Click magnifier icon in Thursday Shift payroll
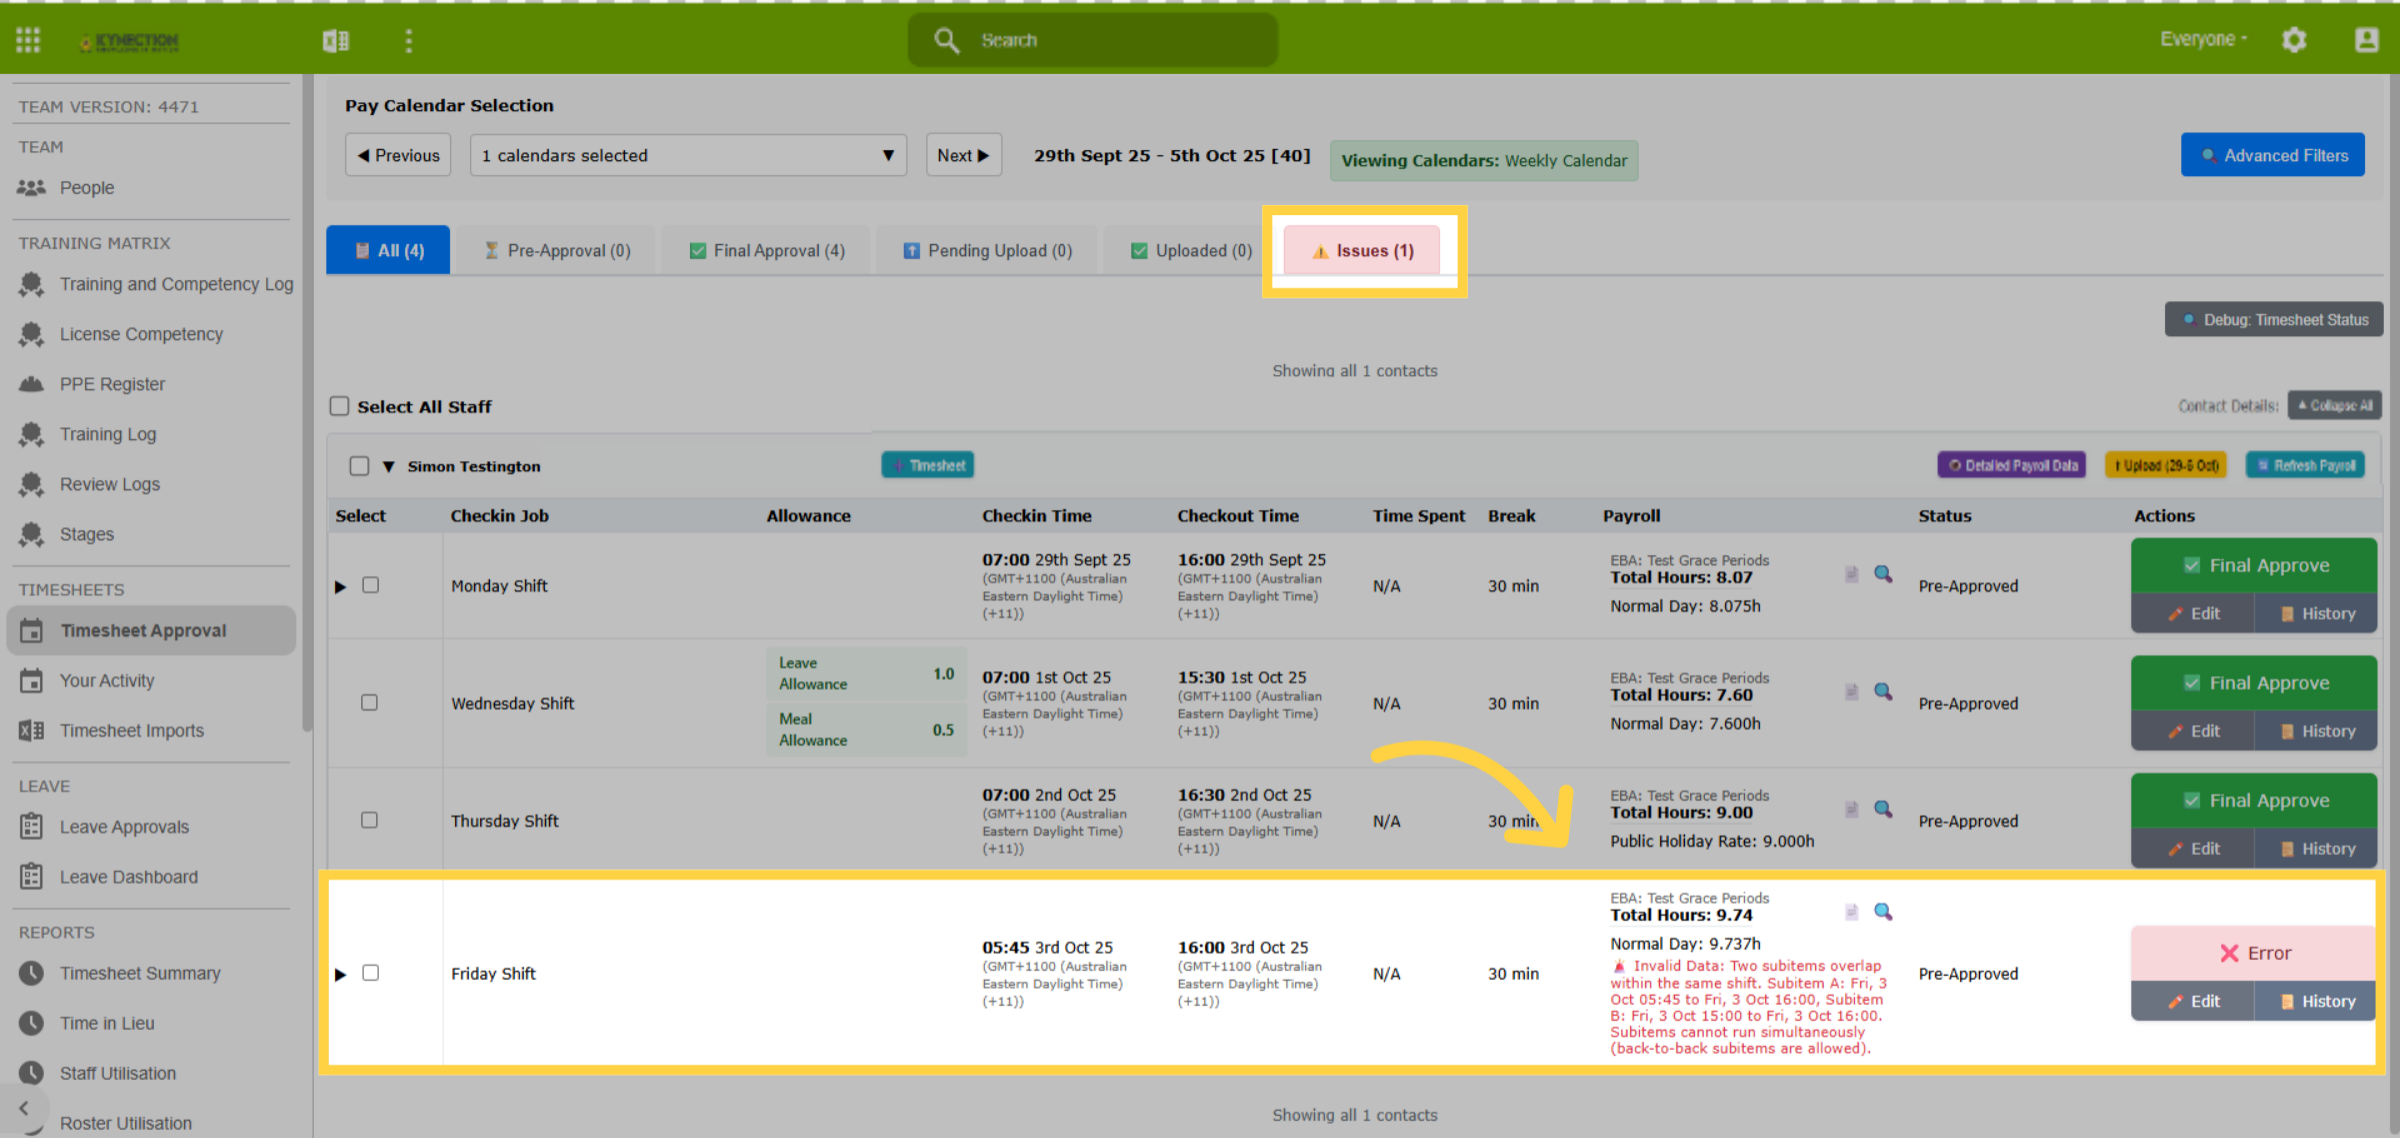The width and height of the screenshot is (2400, 1138). tap(1883, 809)
